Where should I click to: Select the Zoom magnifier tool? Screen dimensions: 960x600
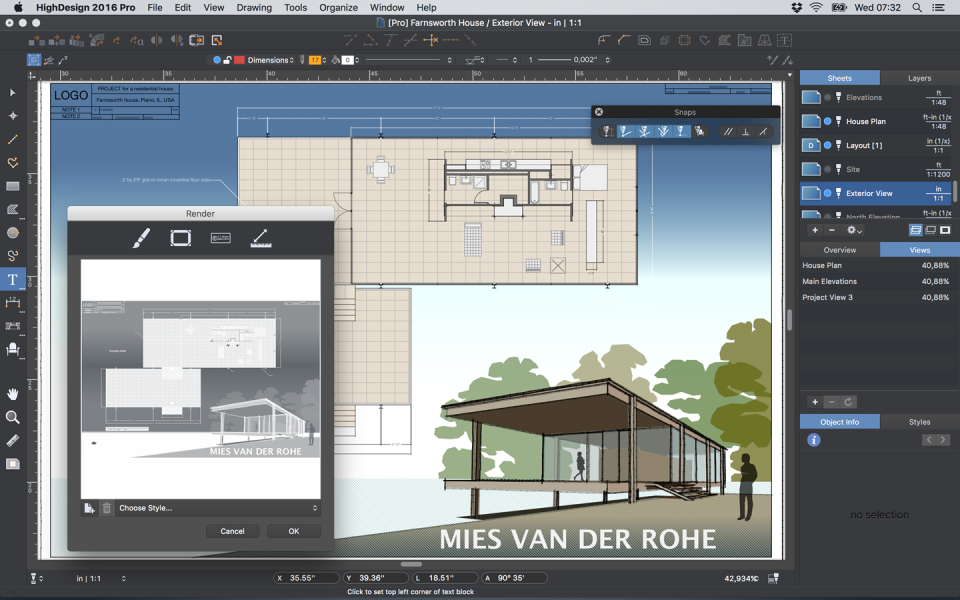click(13, 417)
